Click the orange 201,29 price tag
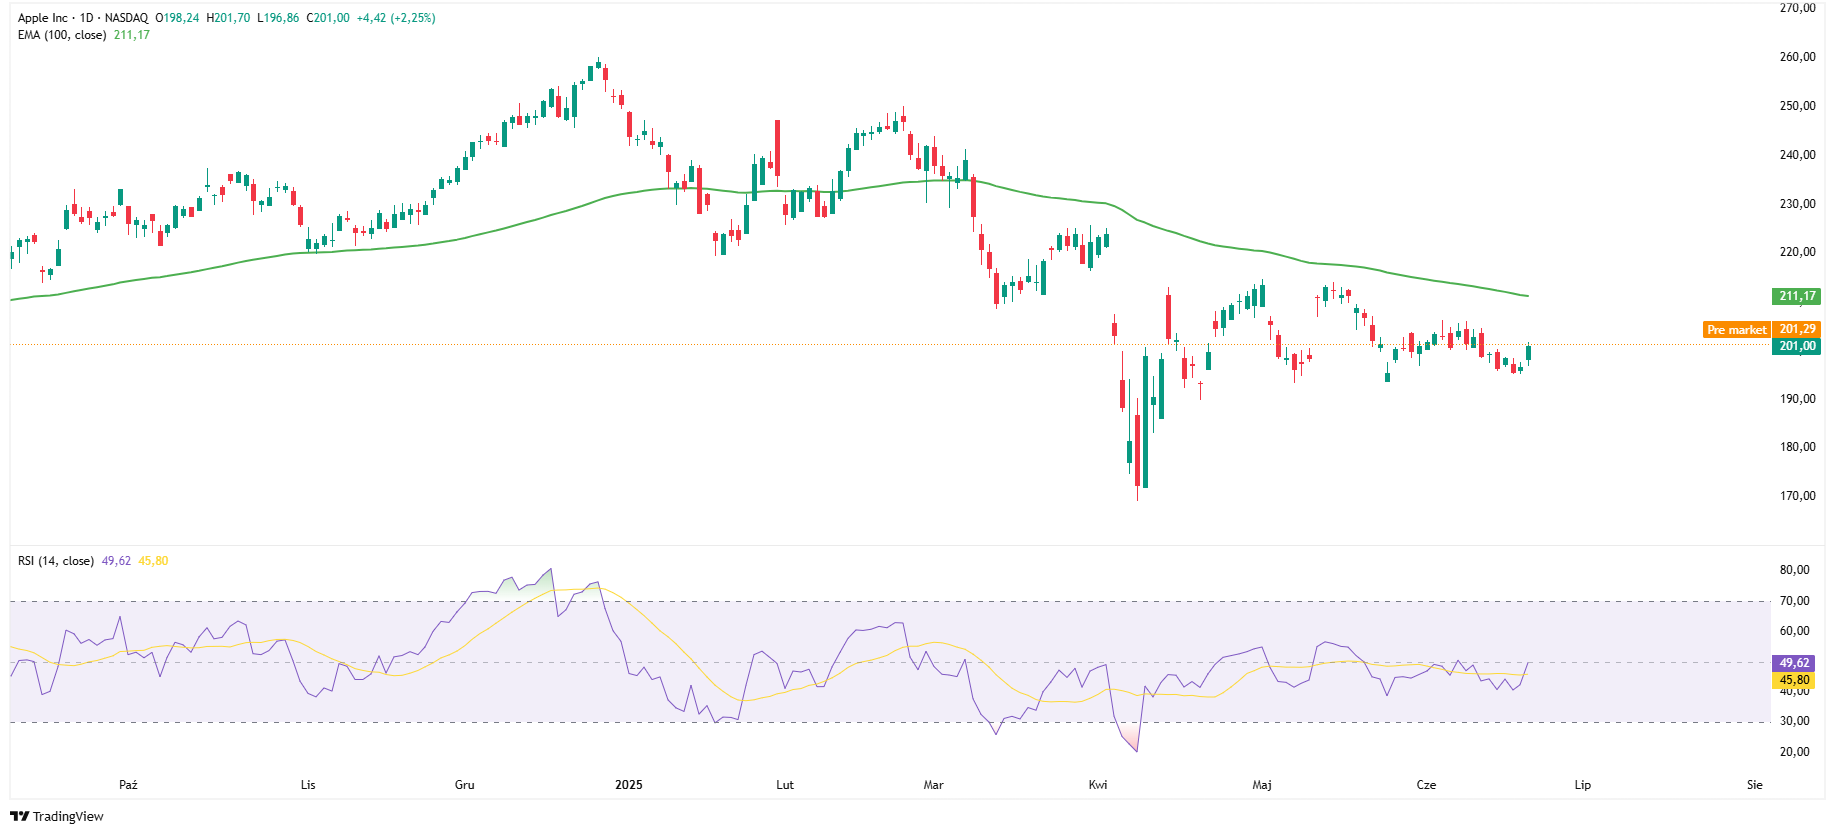 1797,329
